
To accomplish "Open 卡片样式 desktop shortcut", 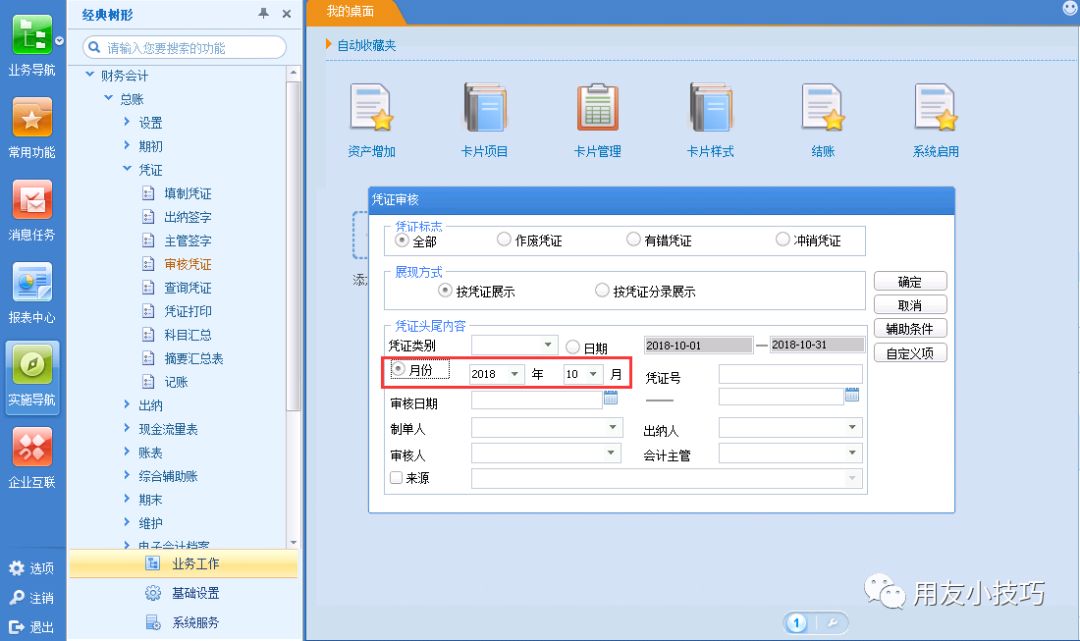I will point(710,120).
